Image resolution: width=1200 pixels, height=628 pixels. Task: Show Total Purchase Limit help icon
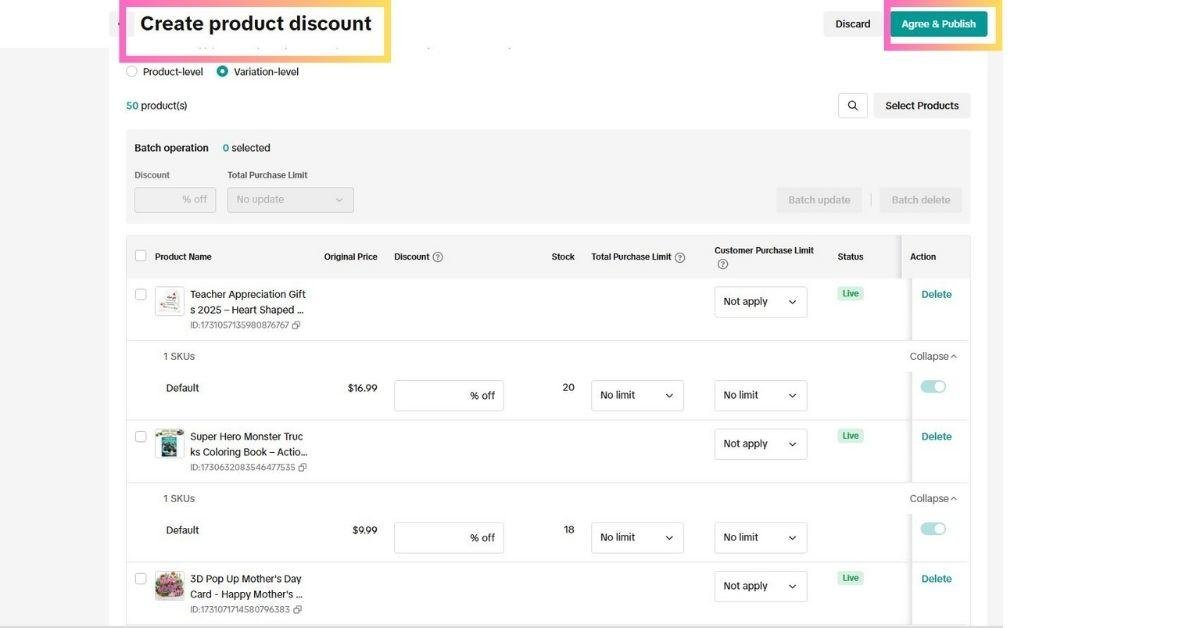pyautogui.click(x=680, y=257)
